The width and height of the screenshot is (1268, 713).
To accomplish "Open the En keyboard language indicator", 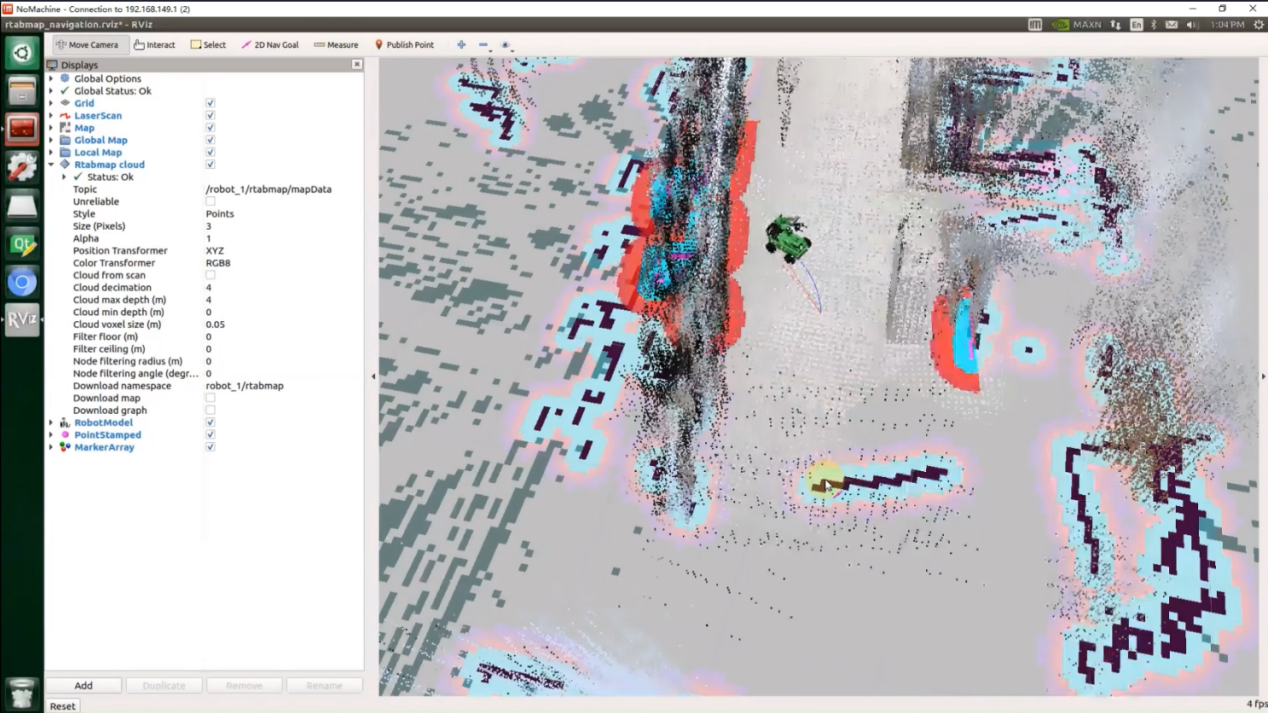I will tap(1136, 25).
